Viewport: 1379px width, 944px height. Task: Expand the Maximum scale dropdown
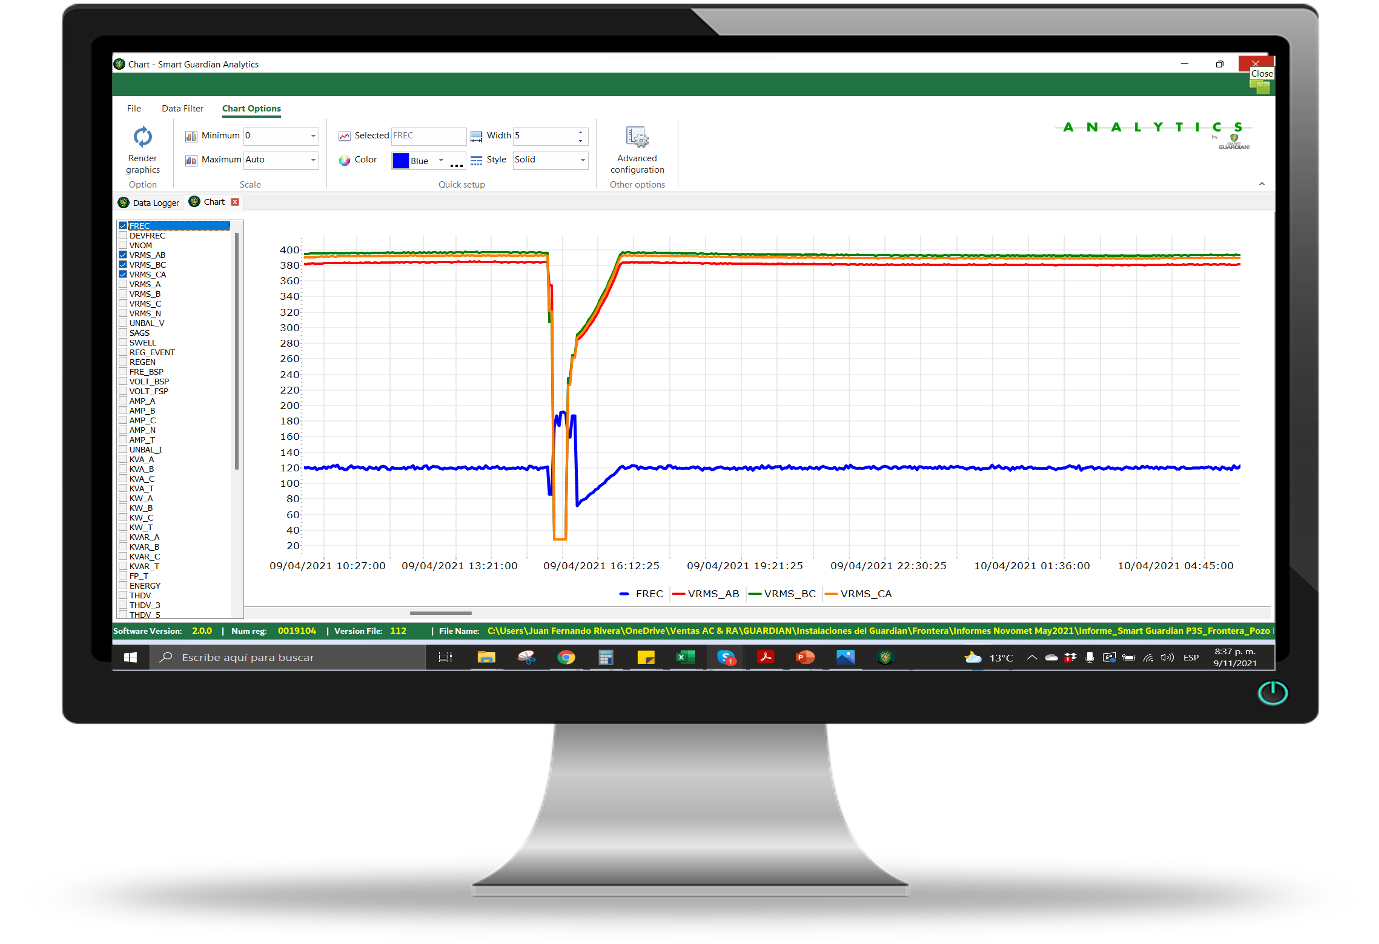312,160
